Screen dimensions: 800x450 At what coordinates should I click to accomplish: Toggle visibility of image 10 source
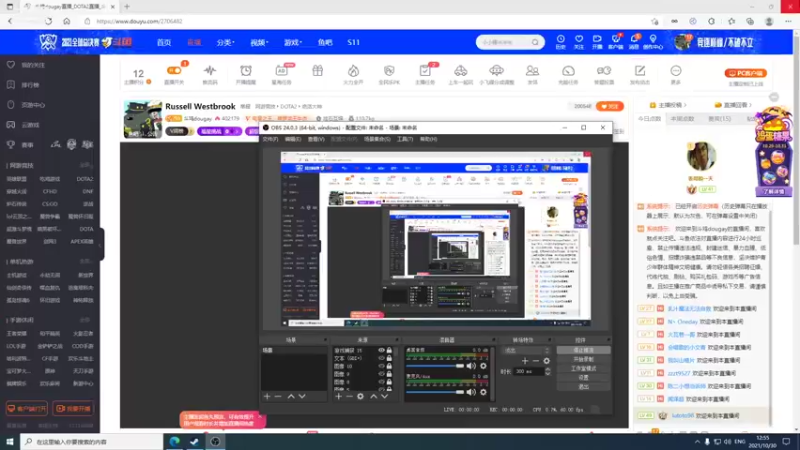(381, 366)
